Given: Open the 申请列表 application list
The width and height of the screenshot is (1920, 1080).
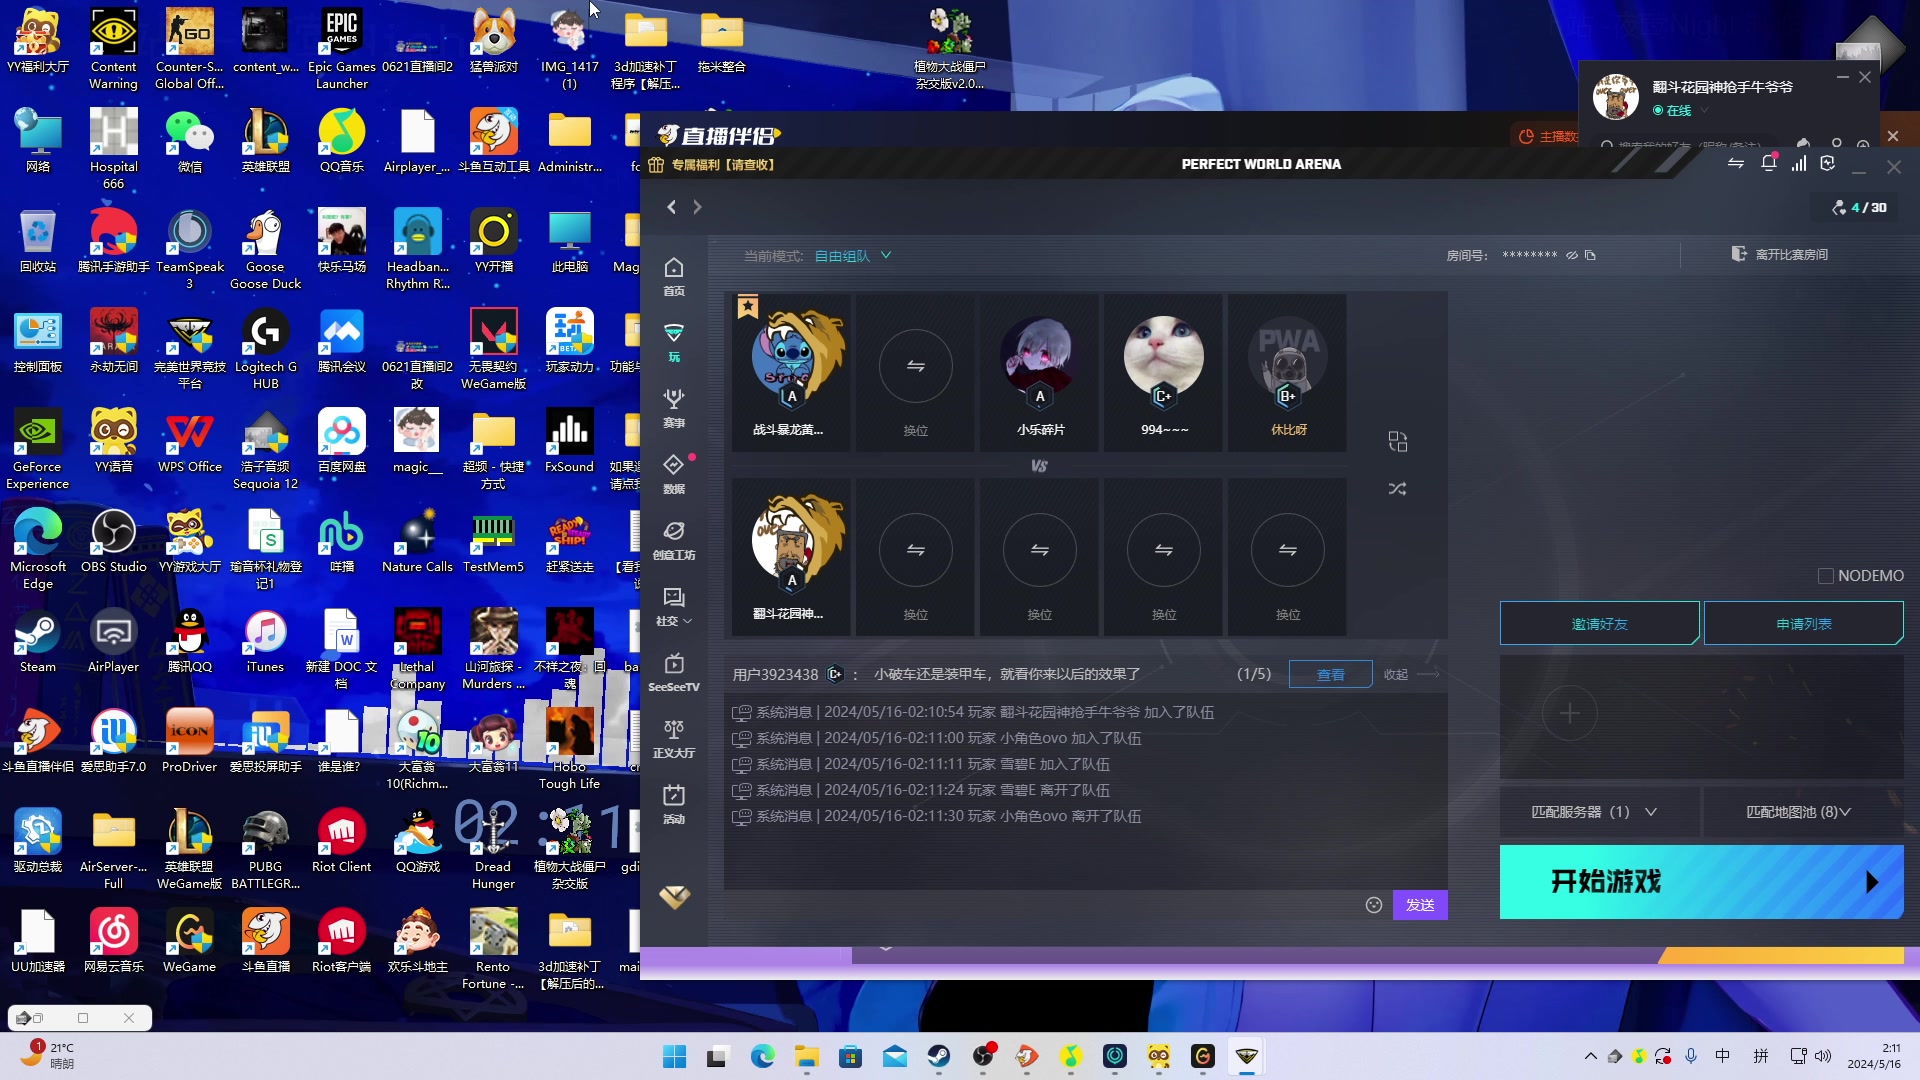Looking at the screenshot, I should [x=1804, y=623].
